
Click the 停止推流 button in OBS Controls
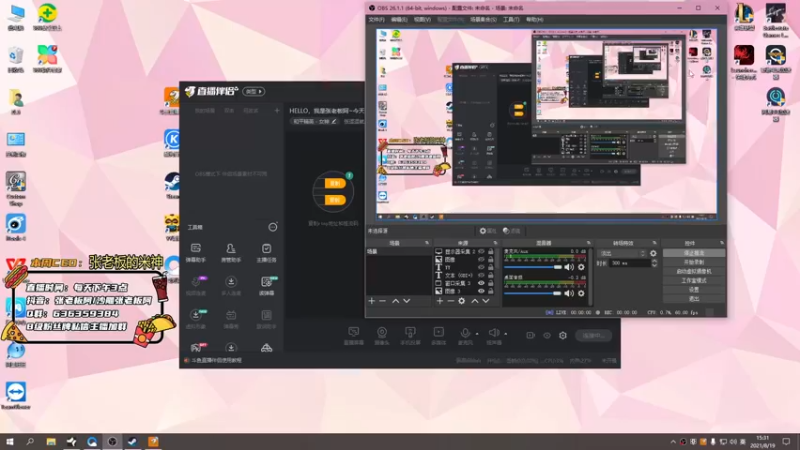pyautogui.click(x=694, y=253)
